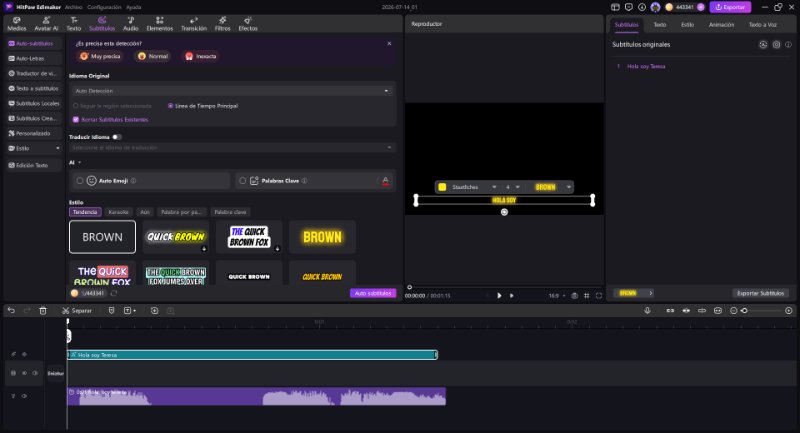Viewport: 800px width, 433px height.
Task: Play the video preview
Action: [499, 295]
